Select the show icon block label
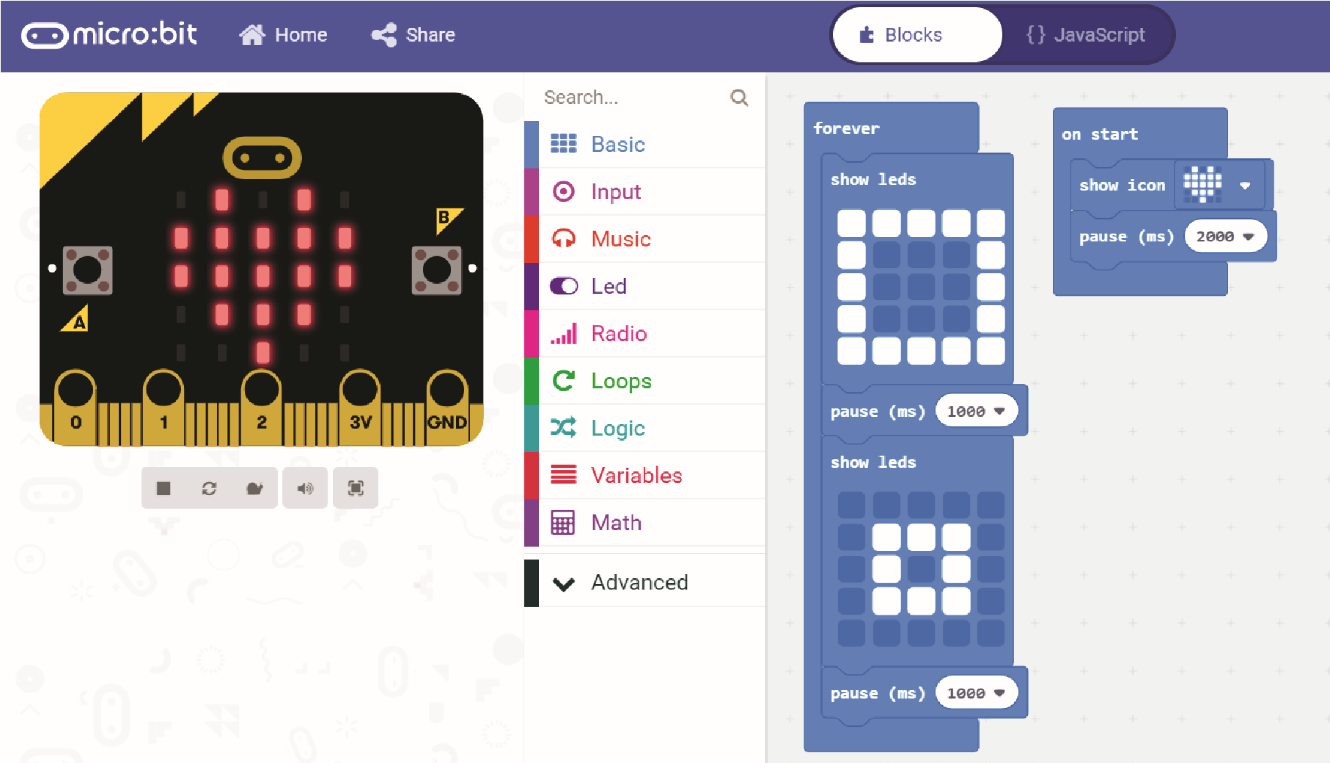1330x763 pixels. 1122,185
